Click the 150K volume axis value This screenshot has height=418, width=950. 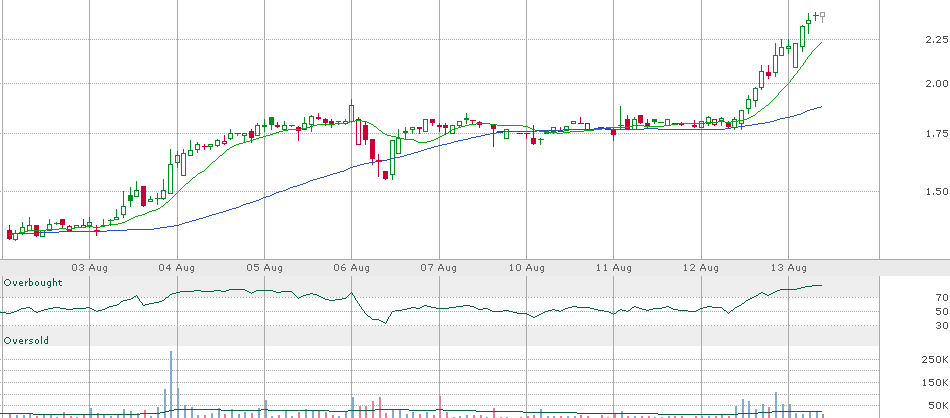pyautogui.click(x=937, y=383)
